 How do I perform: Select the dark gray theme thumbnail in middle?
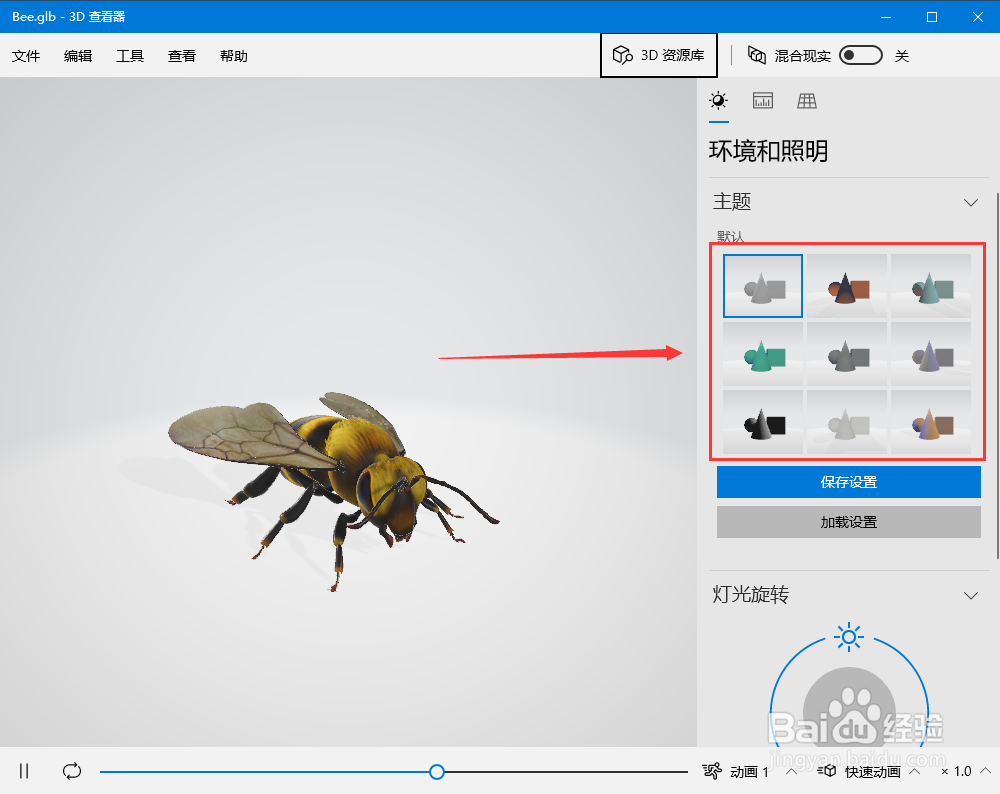(x=847, y=354)
